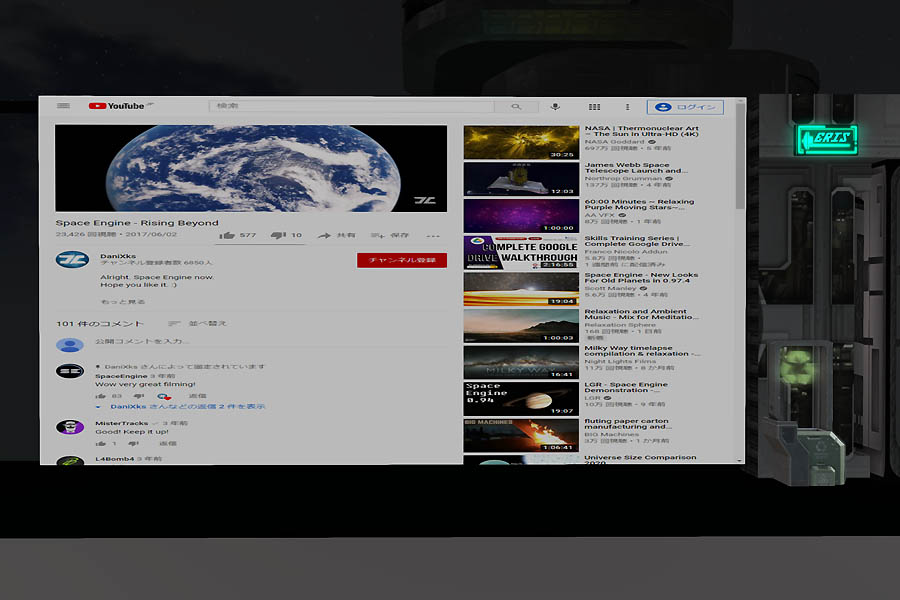900x600 pixels.
Task: Expand description with もっと見る
Action: pos(122,301)
